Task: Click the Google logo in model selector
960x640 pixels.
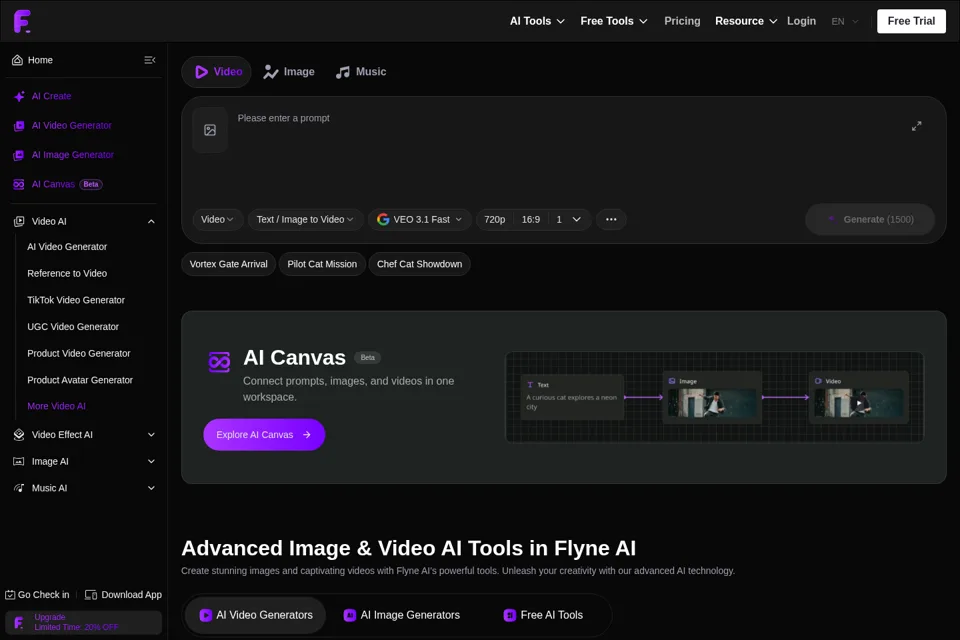Action: click(383, 219)
